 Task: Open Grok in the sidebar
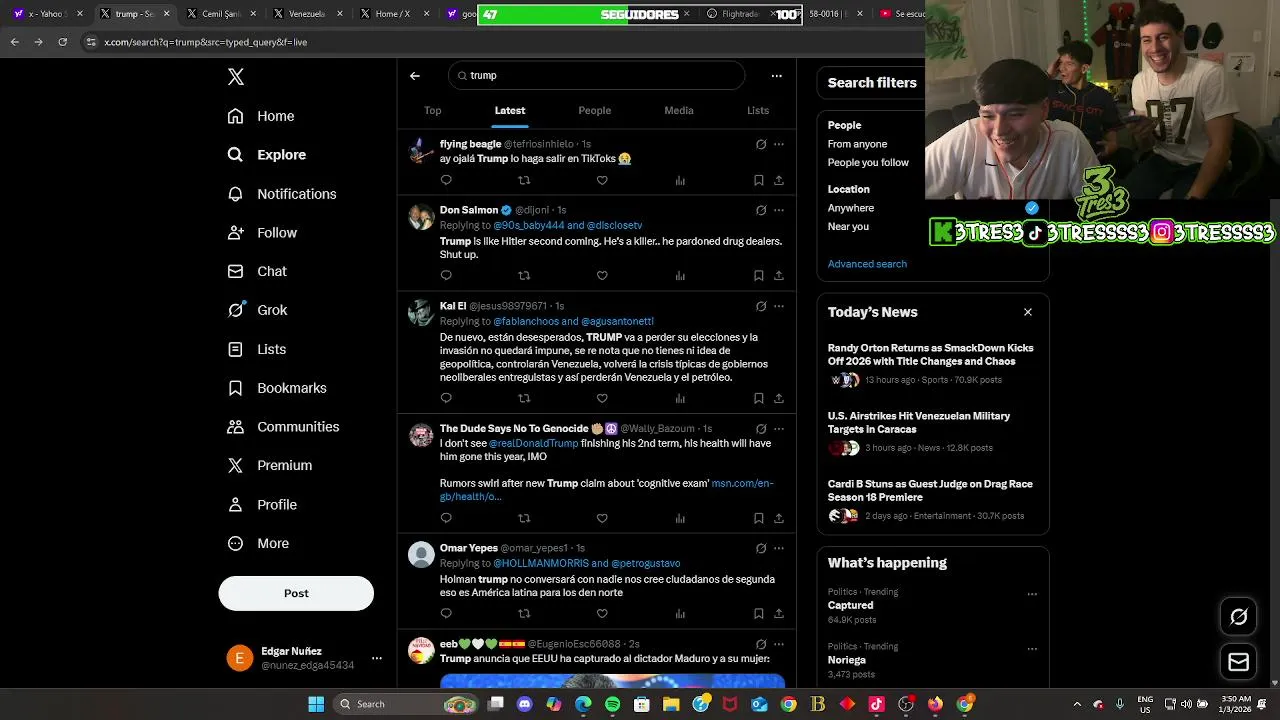click(x=257, y=310)
